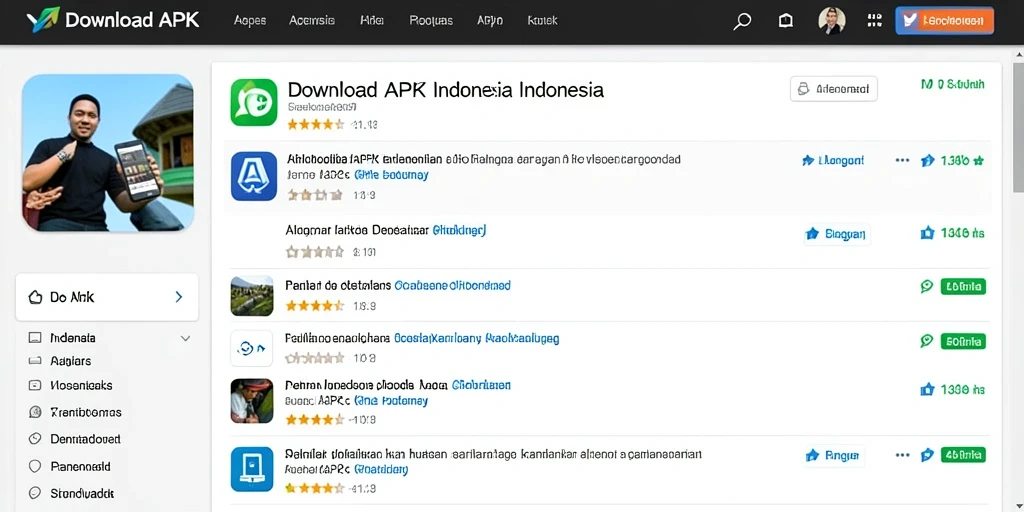Open the Kutek menu item
The image size is (1024, 512).
pos(542,21)
